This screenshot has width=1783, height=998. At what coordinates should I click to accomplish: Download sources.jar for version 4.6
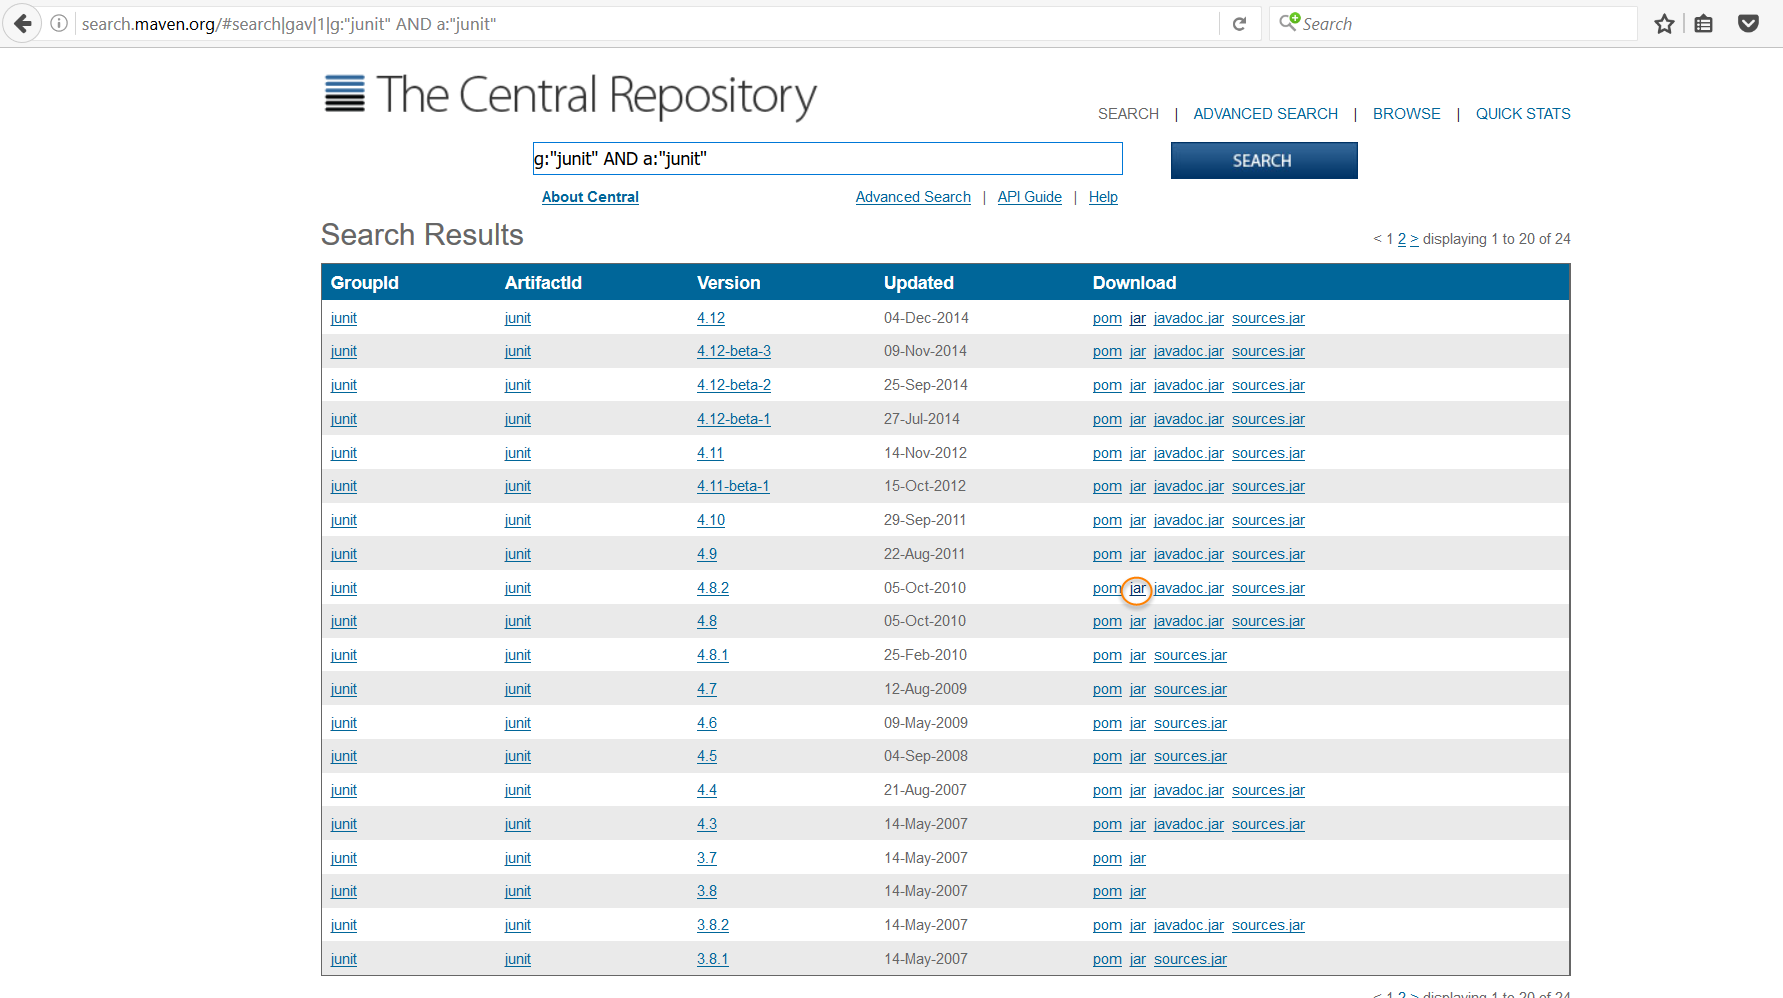coord(1190,723)
